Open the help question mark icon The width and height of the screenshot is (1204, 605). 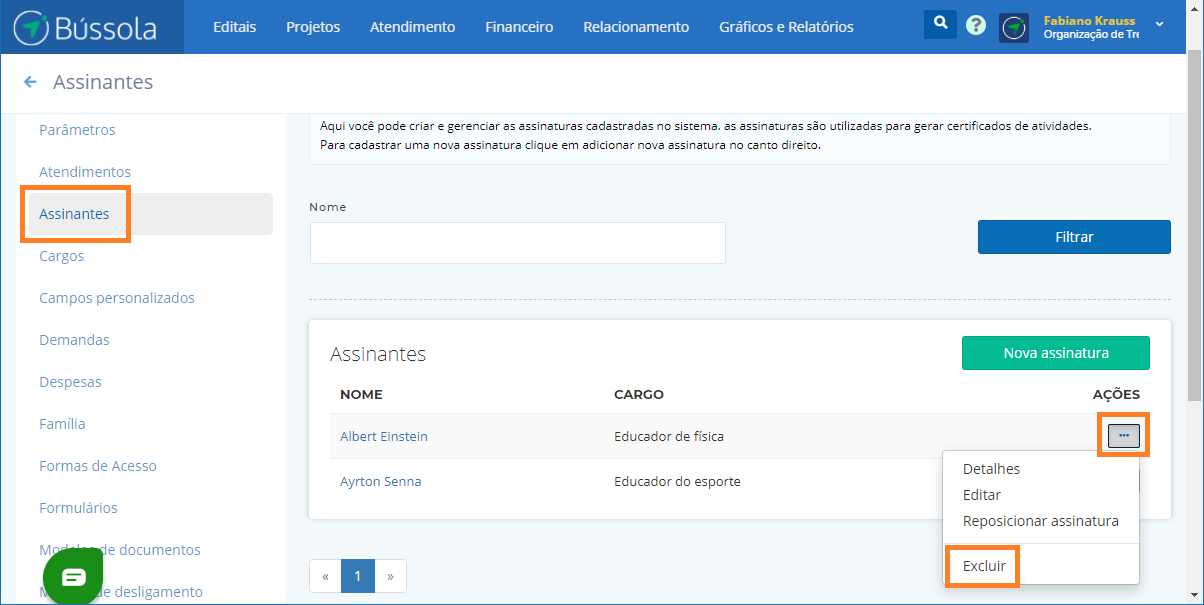(976, 26)
